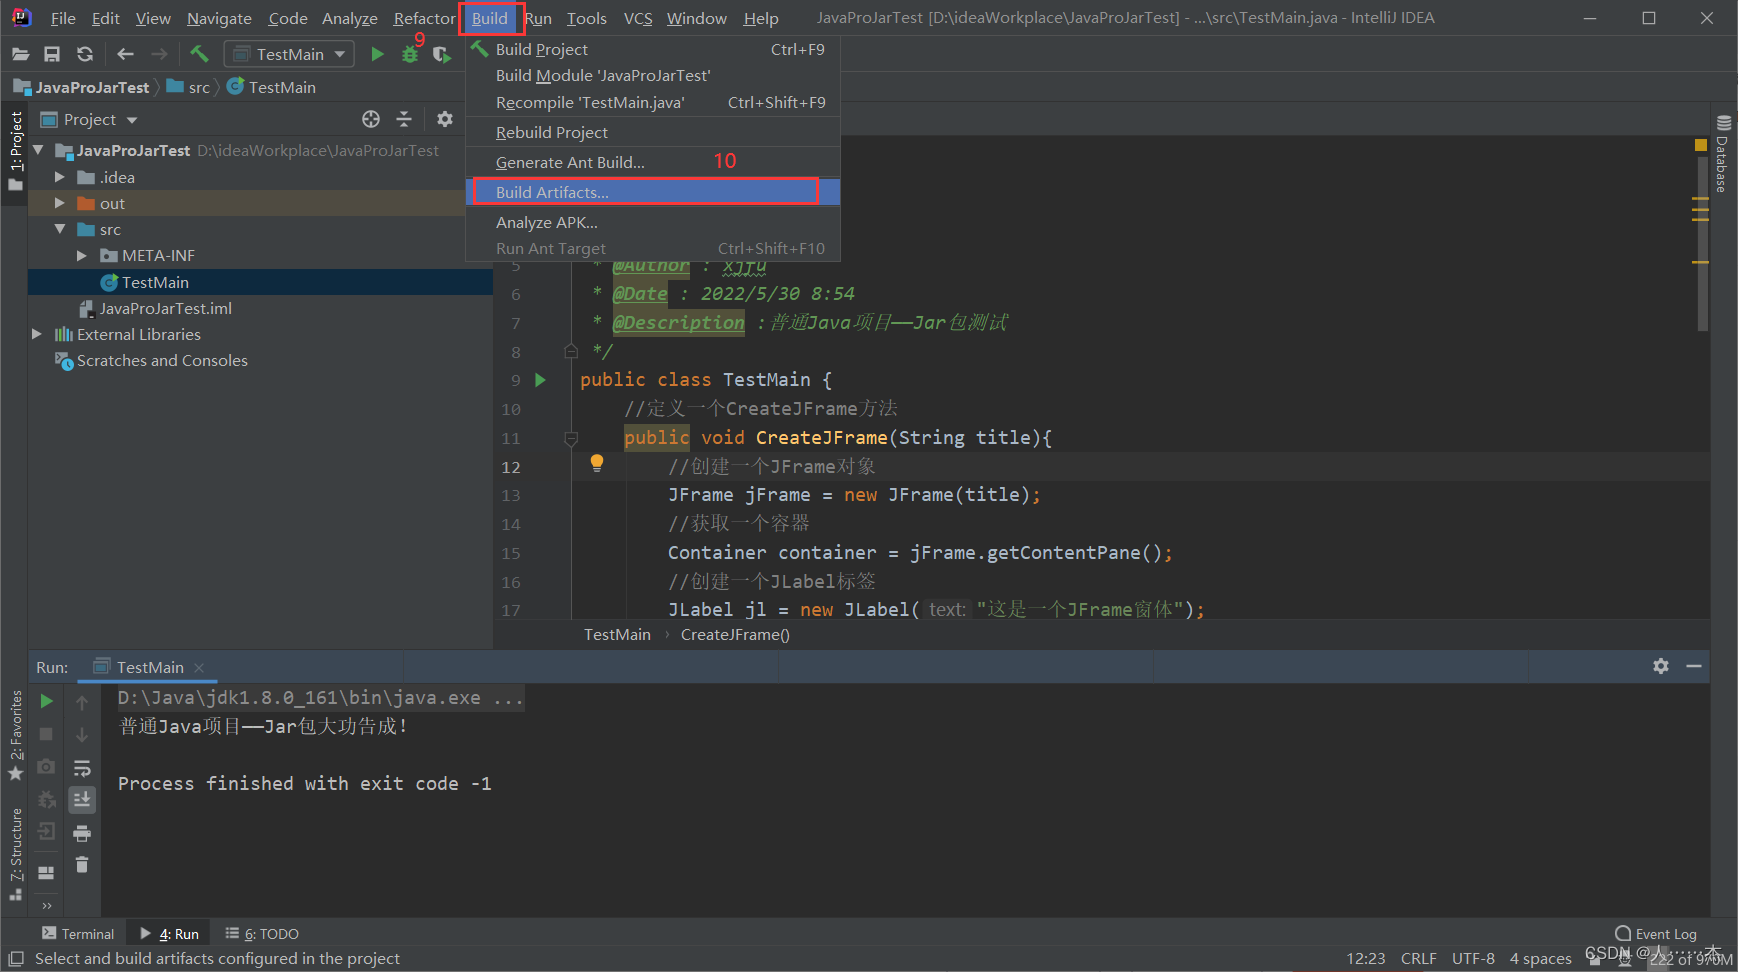
Task: Run TestMain with the green play button
Action: tap(377, 54)
